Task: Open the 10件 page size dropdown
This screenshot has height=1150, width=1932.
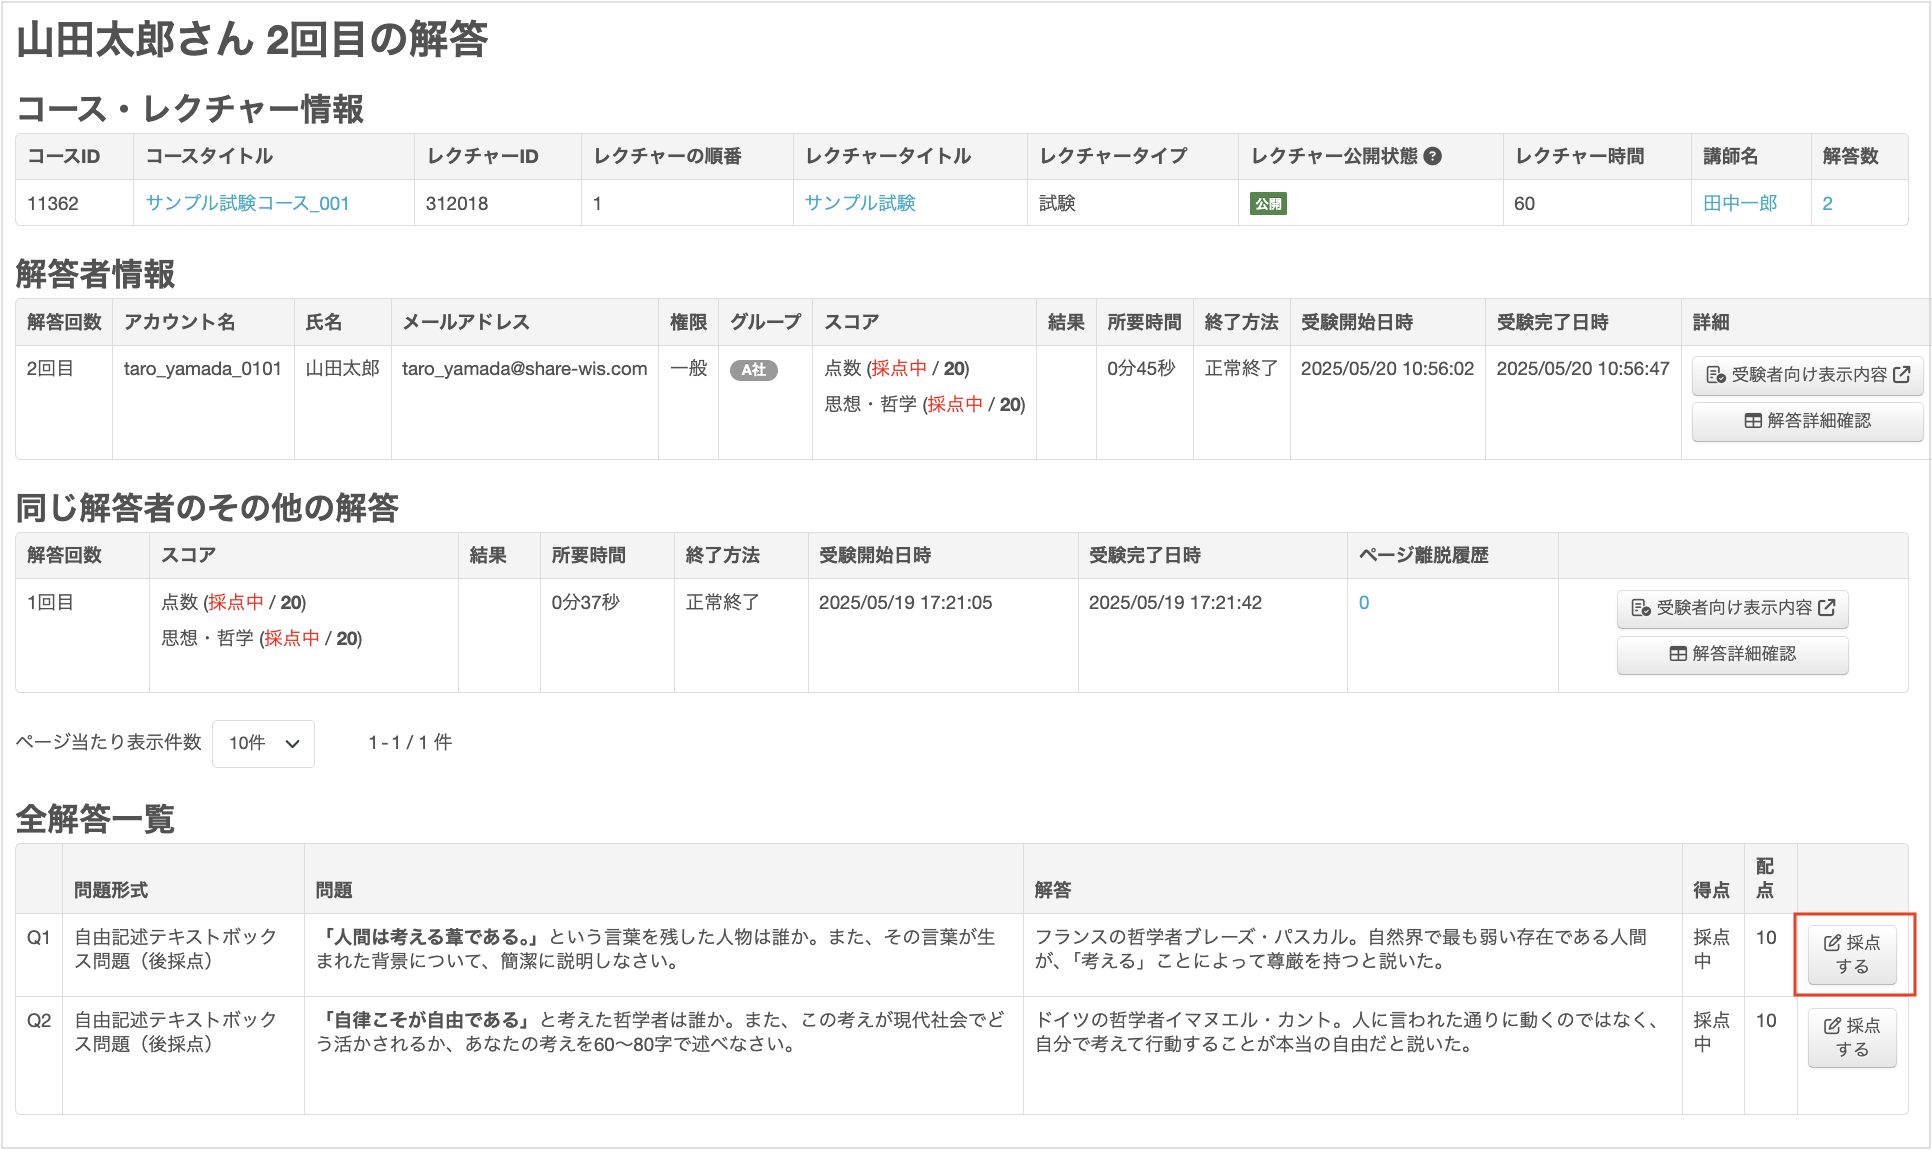Action: (x=264, y=743)
